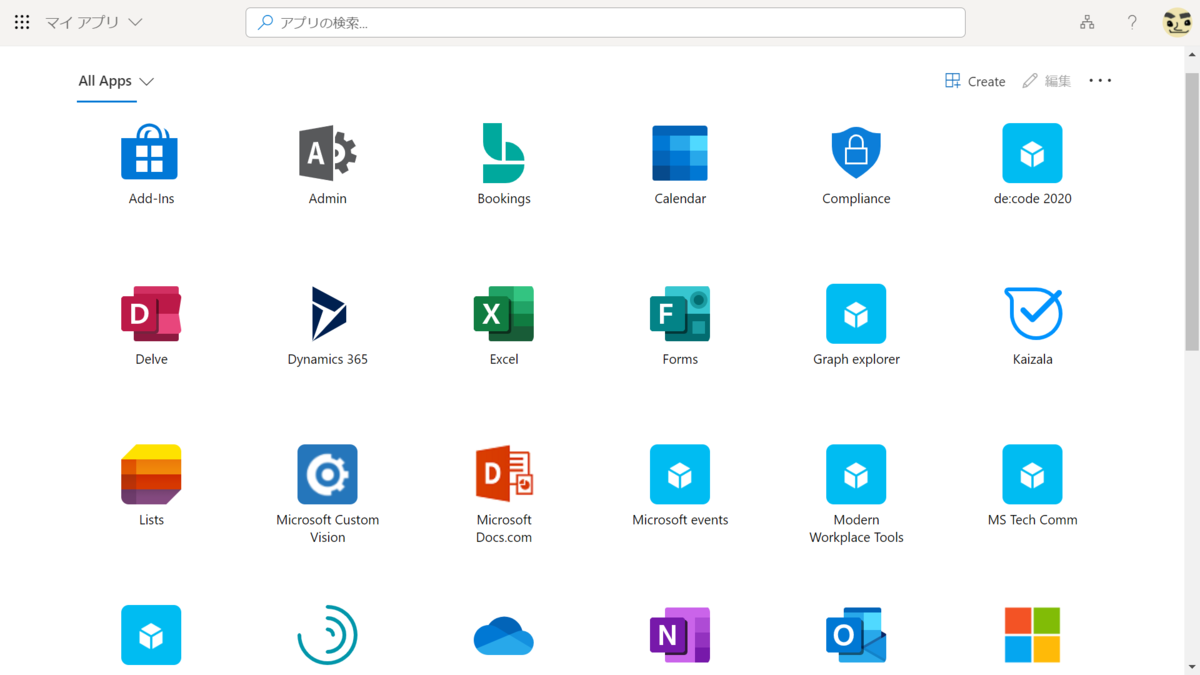Click the Dynamics 365 label text
The height and width of the screenshot is (675, 1200).
pos(328,359)
